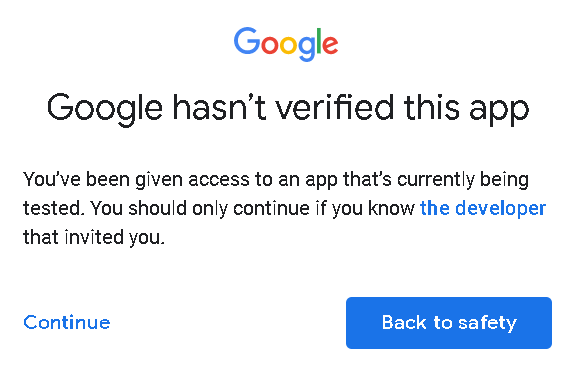Click the lowercase blue g in the logo
581x390 pixels.
click(307, 48)
